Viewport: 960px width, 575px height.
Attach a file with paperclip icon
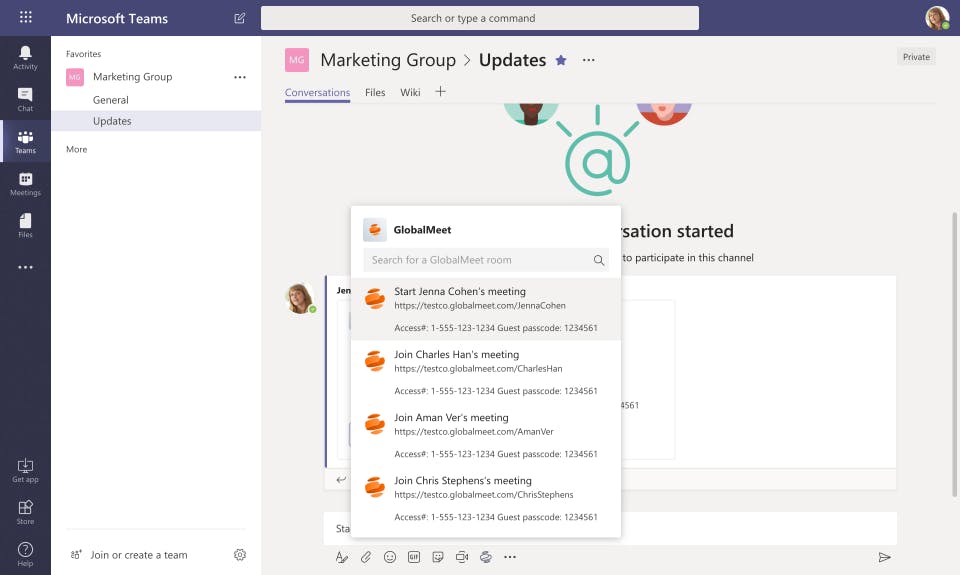click(366, 557)
